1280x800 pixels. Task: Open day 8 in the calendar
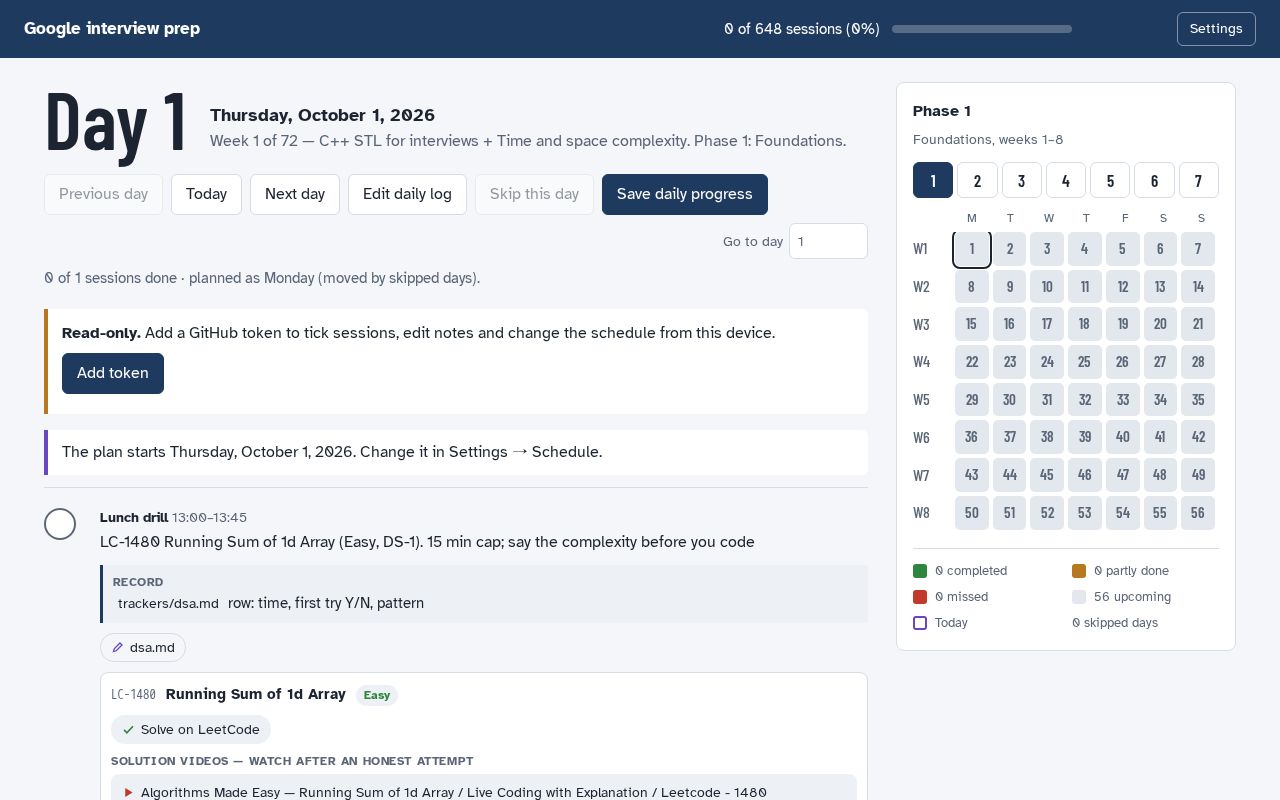(972, 287)
